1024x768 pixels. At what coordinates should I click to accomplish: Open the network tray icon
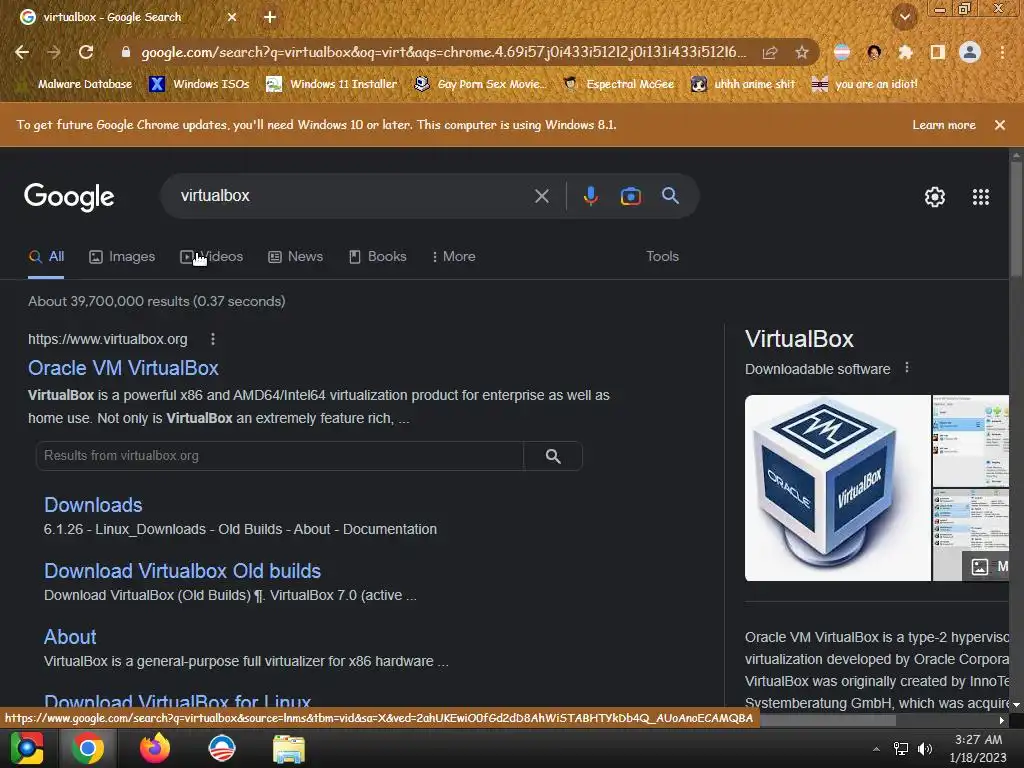pyautogui.click(x=901, y=749)
